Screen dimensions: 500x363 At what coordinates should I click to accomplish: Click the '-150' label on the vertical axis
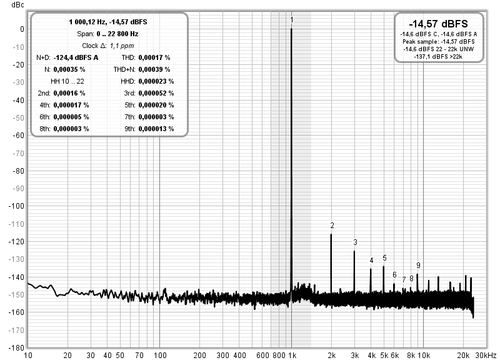[17, 295]
